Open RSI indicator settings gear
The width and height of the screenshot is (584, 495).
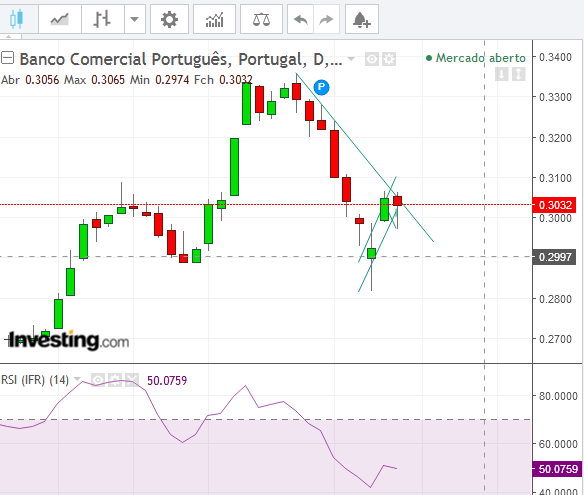[115, 380]
